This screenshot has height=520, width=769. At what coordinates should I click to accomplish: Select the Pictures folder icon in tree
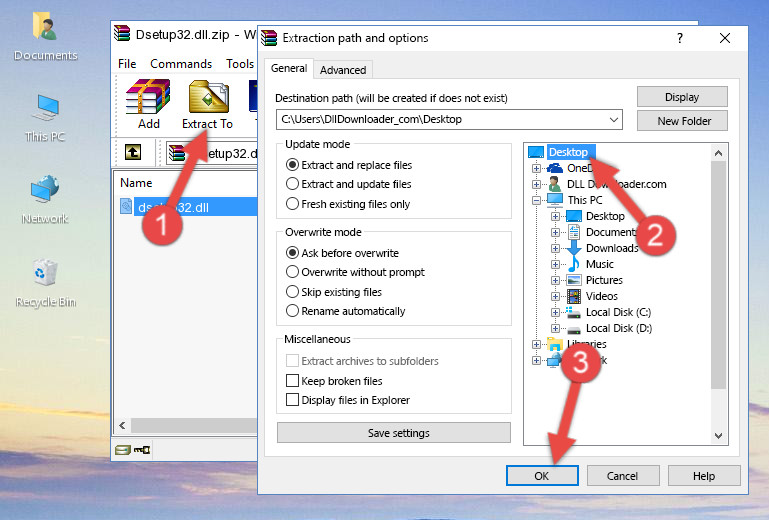point(574,280)
